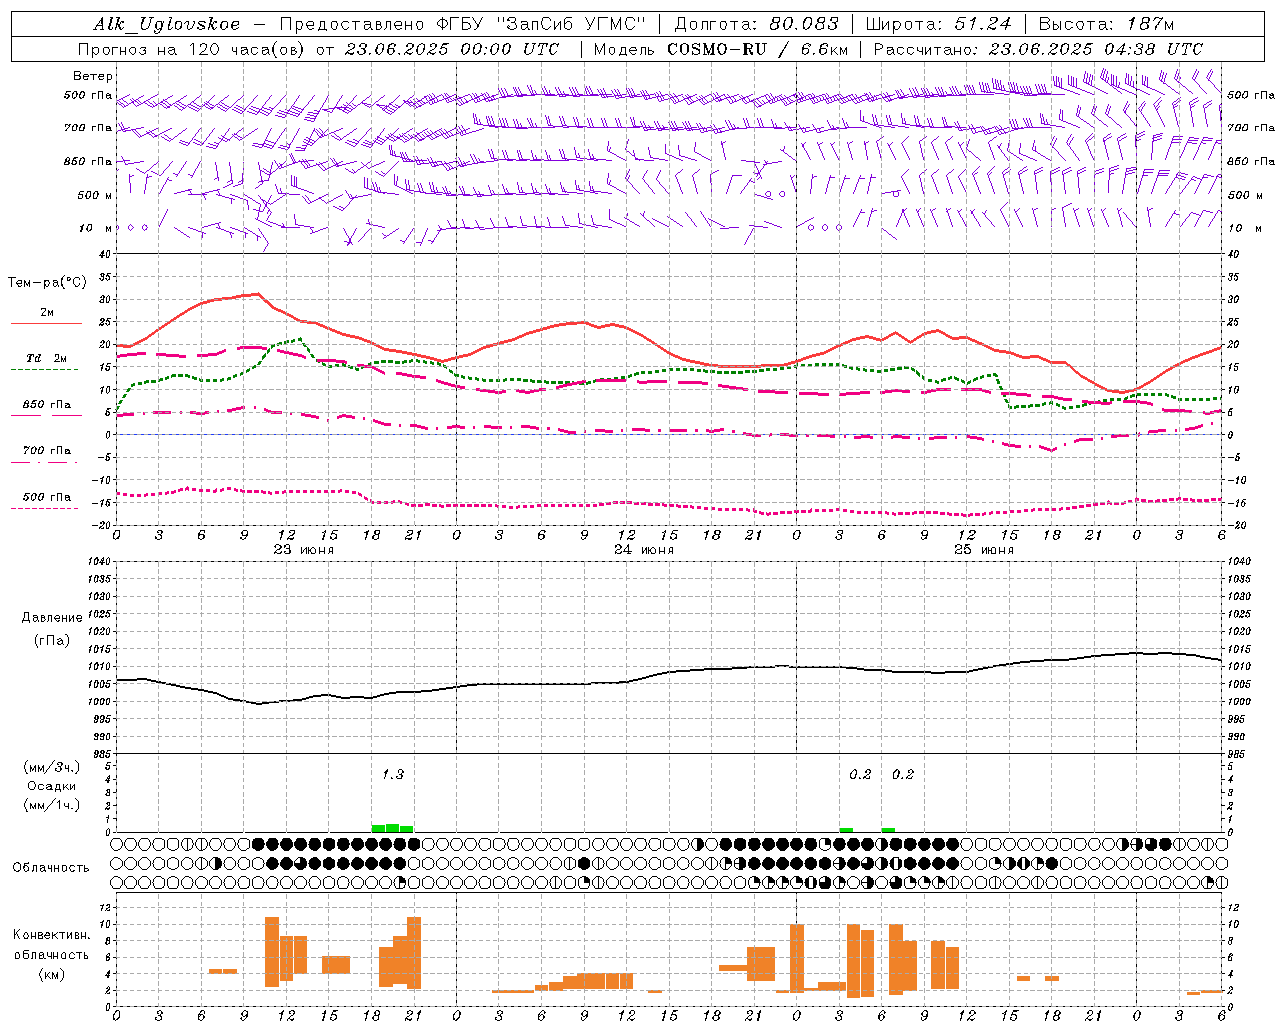1280x1024 pixels.
Task: Click the 500 гПа legend below temperature chart
Action: pos(46,497)
